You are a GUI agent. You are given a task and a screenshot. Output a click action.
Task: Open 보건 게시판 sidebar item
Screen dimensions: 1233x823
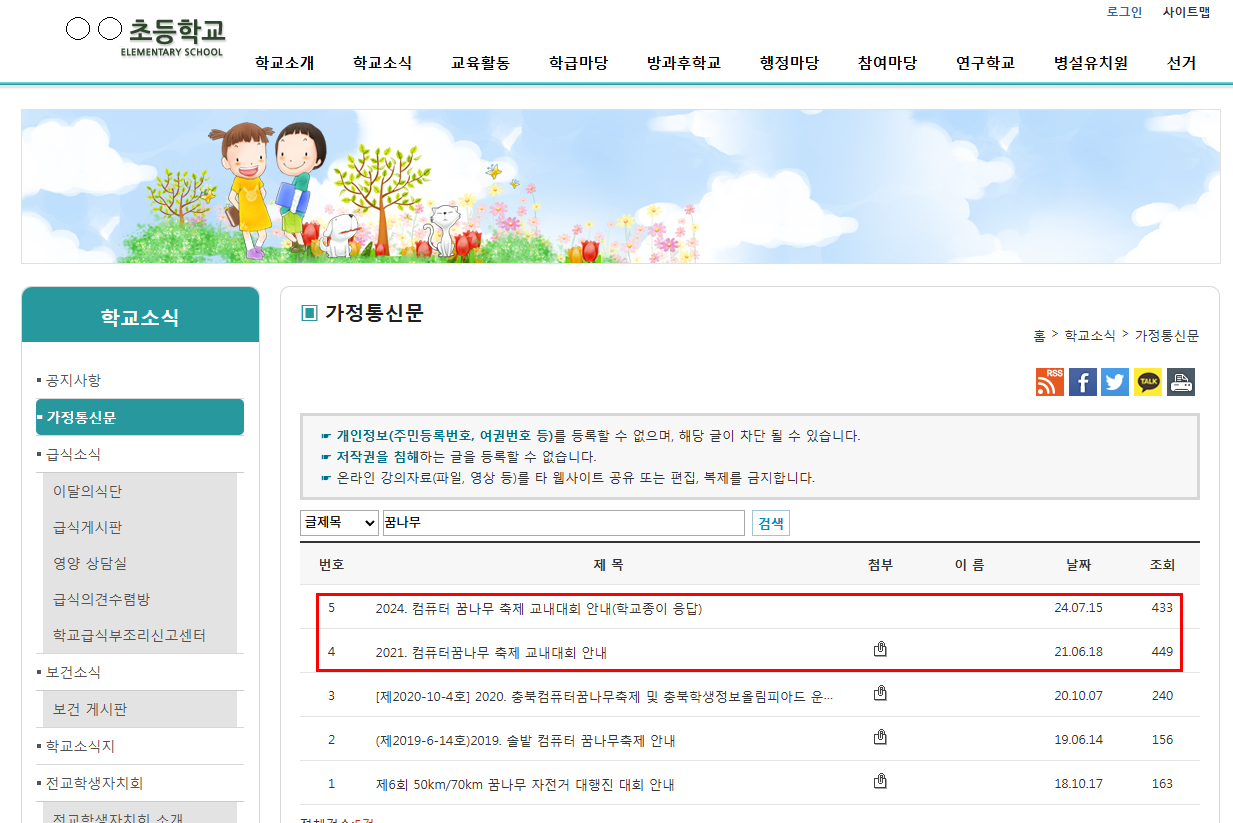pos(90,709)
